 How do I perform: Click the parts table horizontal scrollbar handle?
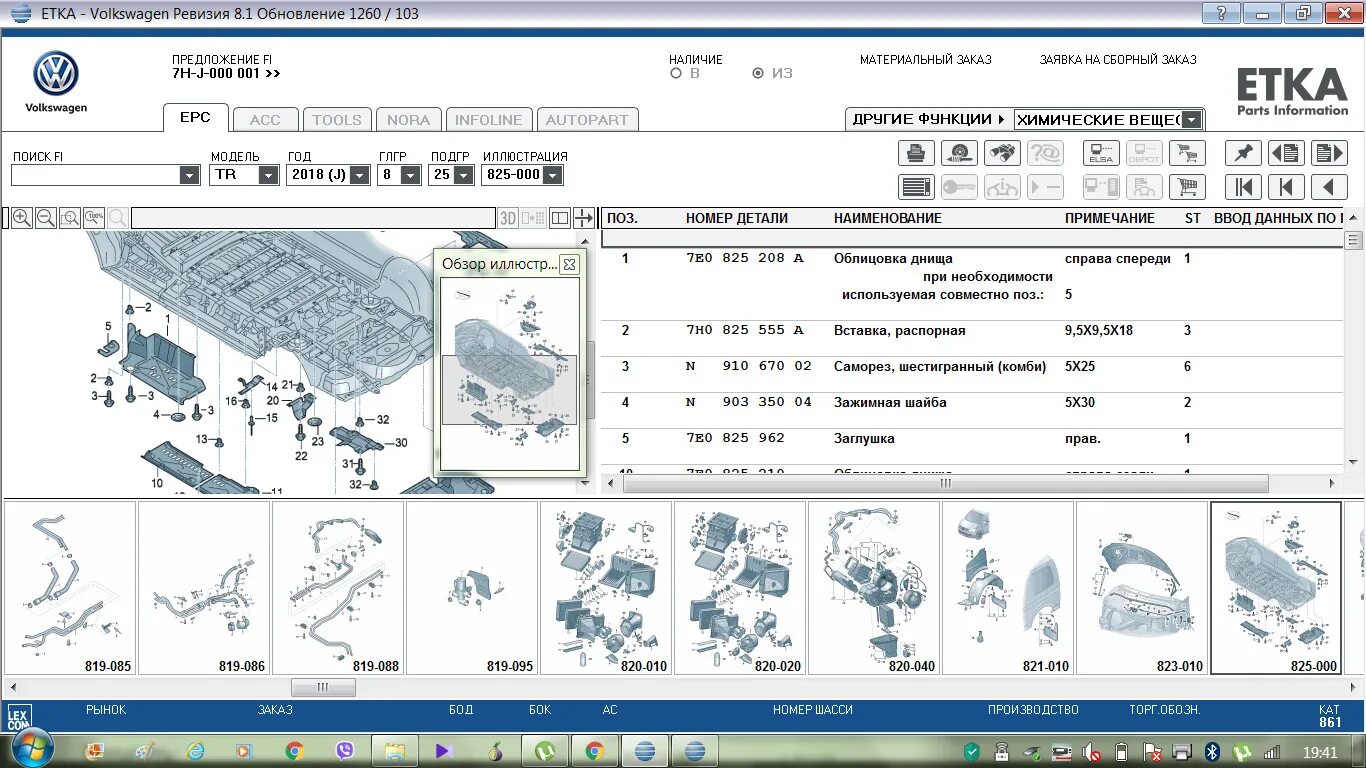pos(946,483)
